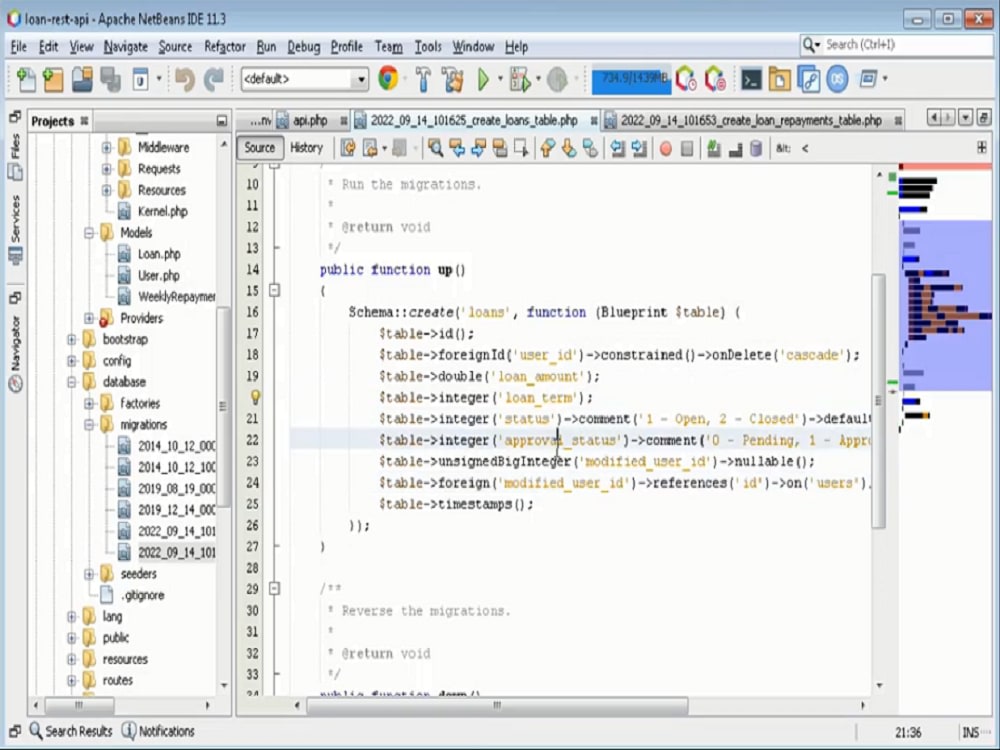Toggle the Navigator side panel
Image resolution: width=1000 pixels, height=750 pixels.
(15, 353)
